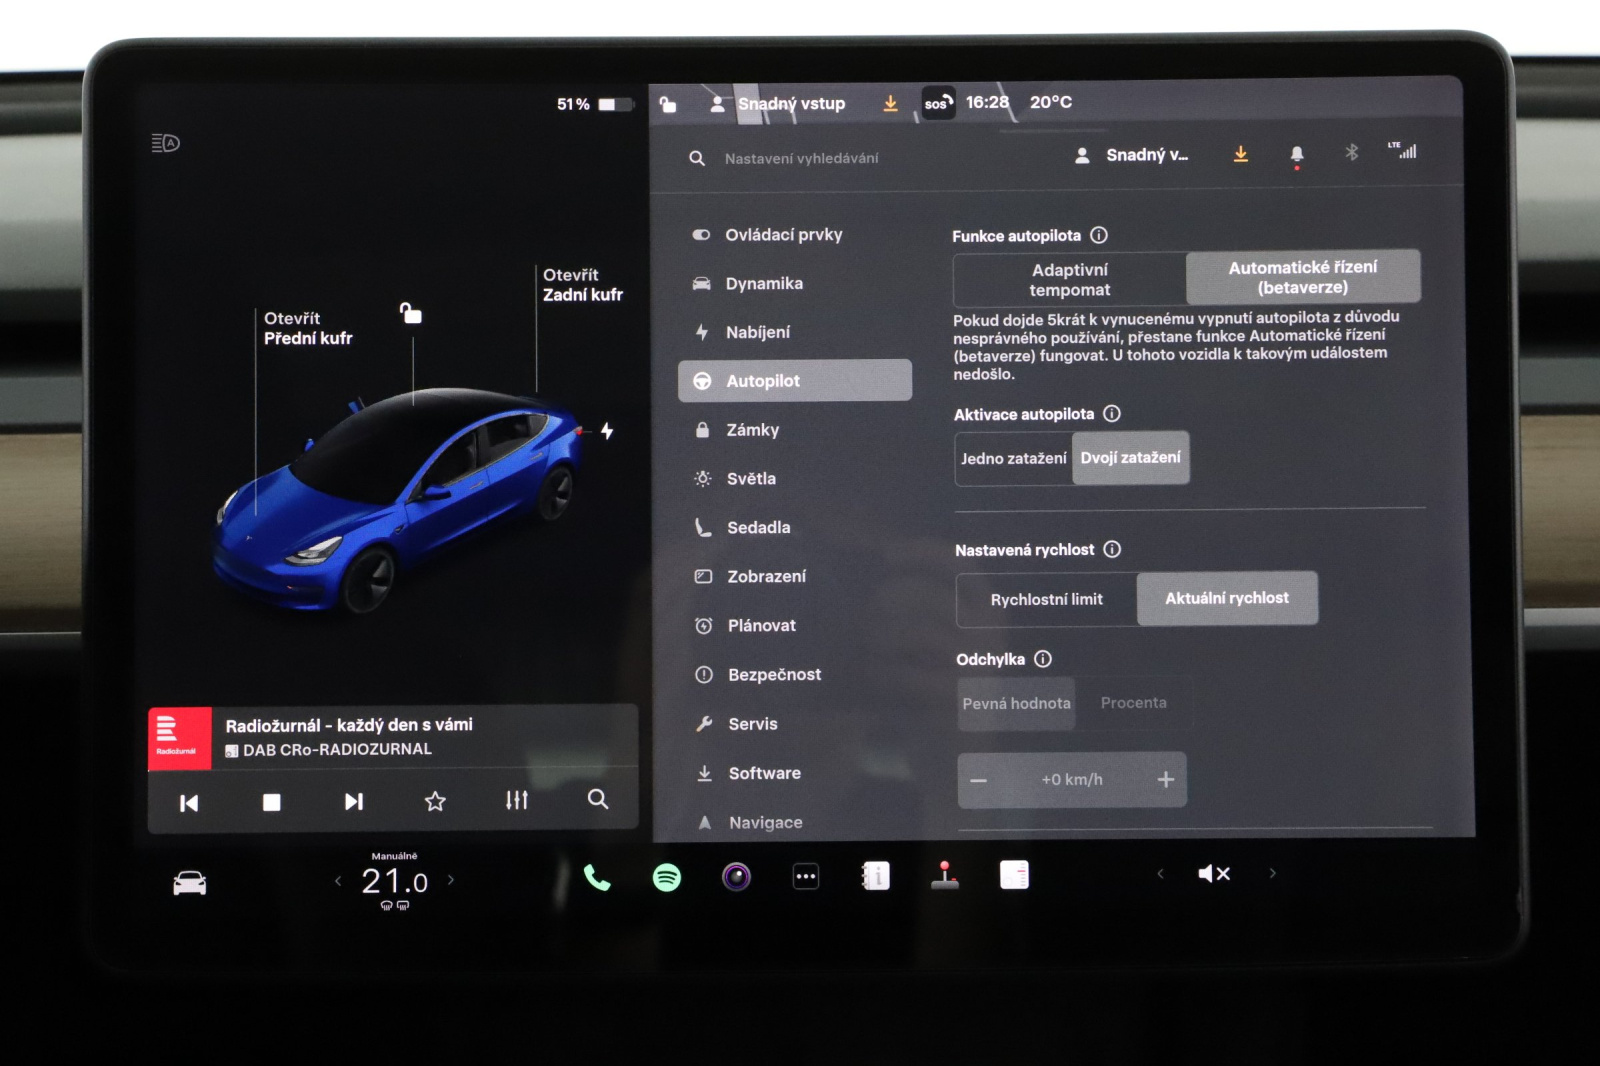The image size is (1600, 1066).
Task: Open the Phone app in the bottom bar
Action: pyautogui.click(x=597, y=877)
